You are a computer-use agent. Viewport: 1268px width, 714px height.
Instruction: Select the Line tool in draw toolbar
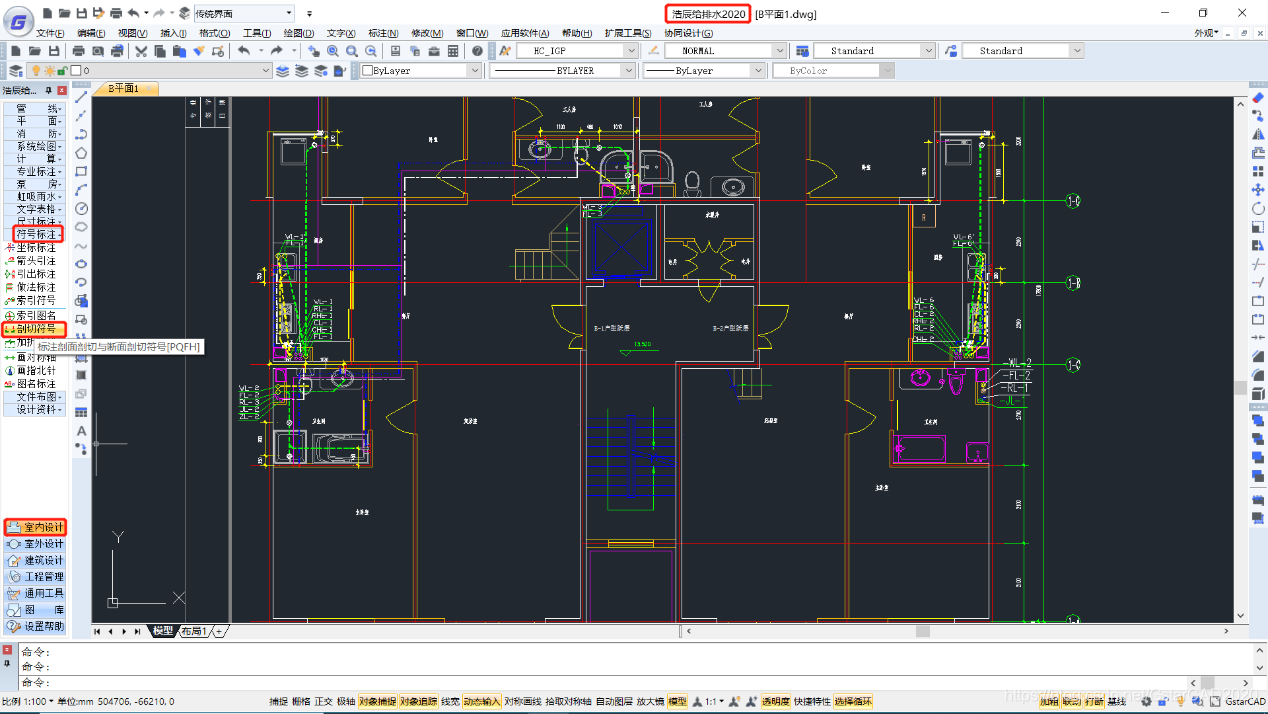[x=81, y=97]
